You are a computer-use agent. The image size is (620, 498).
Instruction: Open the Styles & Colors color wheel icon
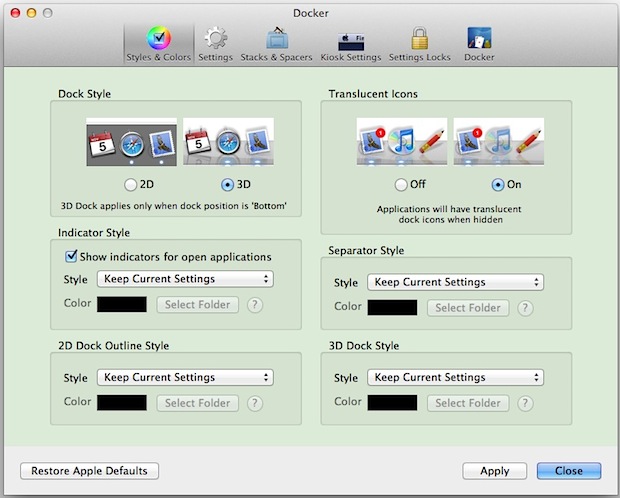pyautogui.click(x=159, y=38)
